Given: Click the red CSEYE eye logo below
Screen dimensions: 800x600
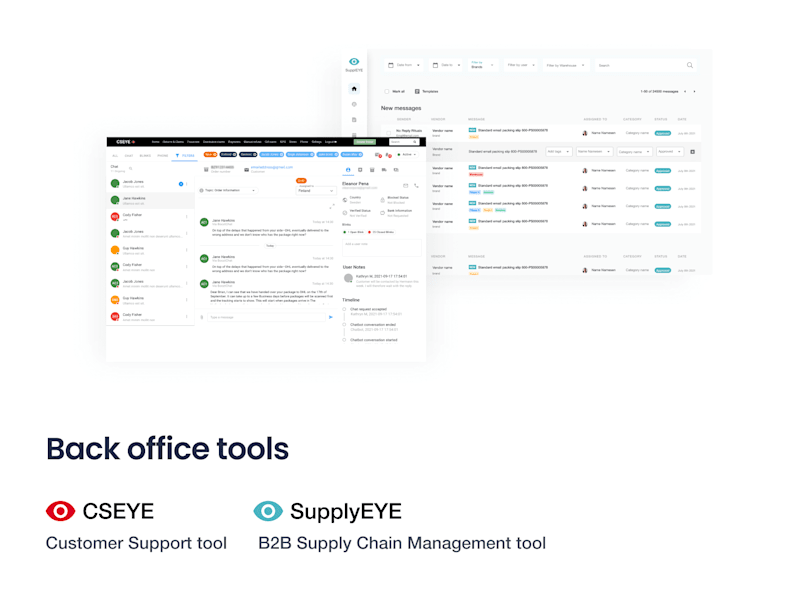Looking at the screenshot, I should point(60,511).
